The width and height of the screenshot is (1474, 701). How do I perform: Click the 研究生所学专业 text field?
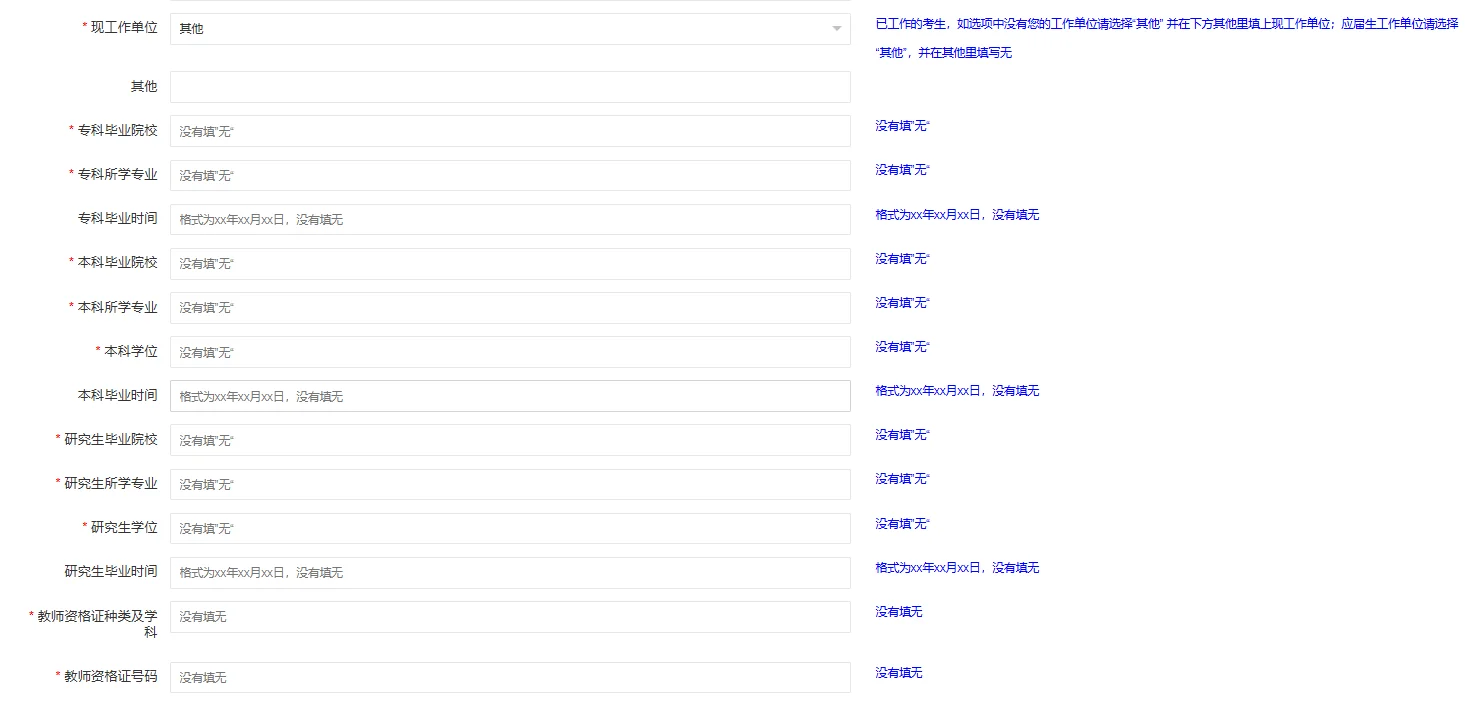click(x=509, y=484)
